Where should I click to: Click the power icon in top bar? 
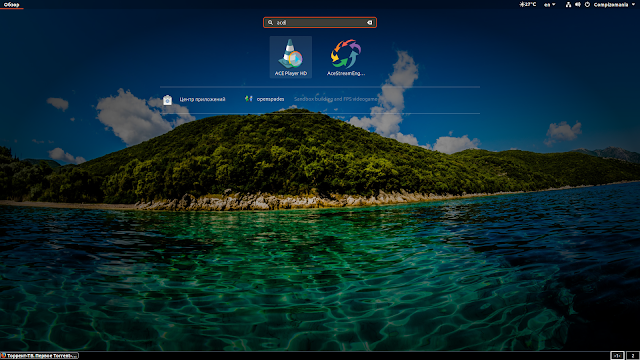(x=587, y=4)
